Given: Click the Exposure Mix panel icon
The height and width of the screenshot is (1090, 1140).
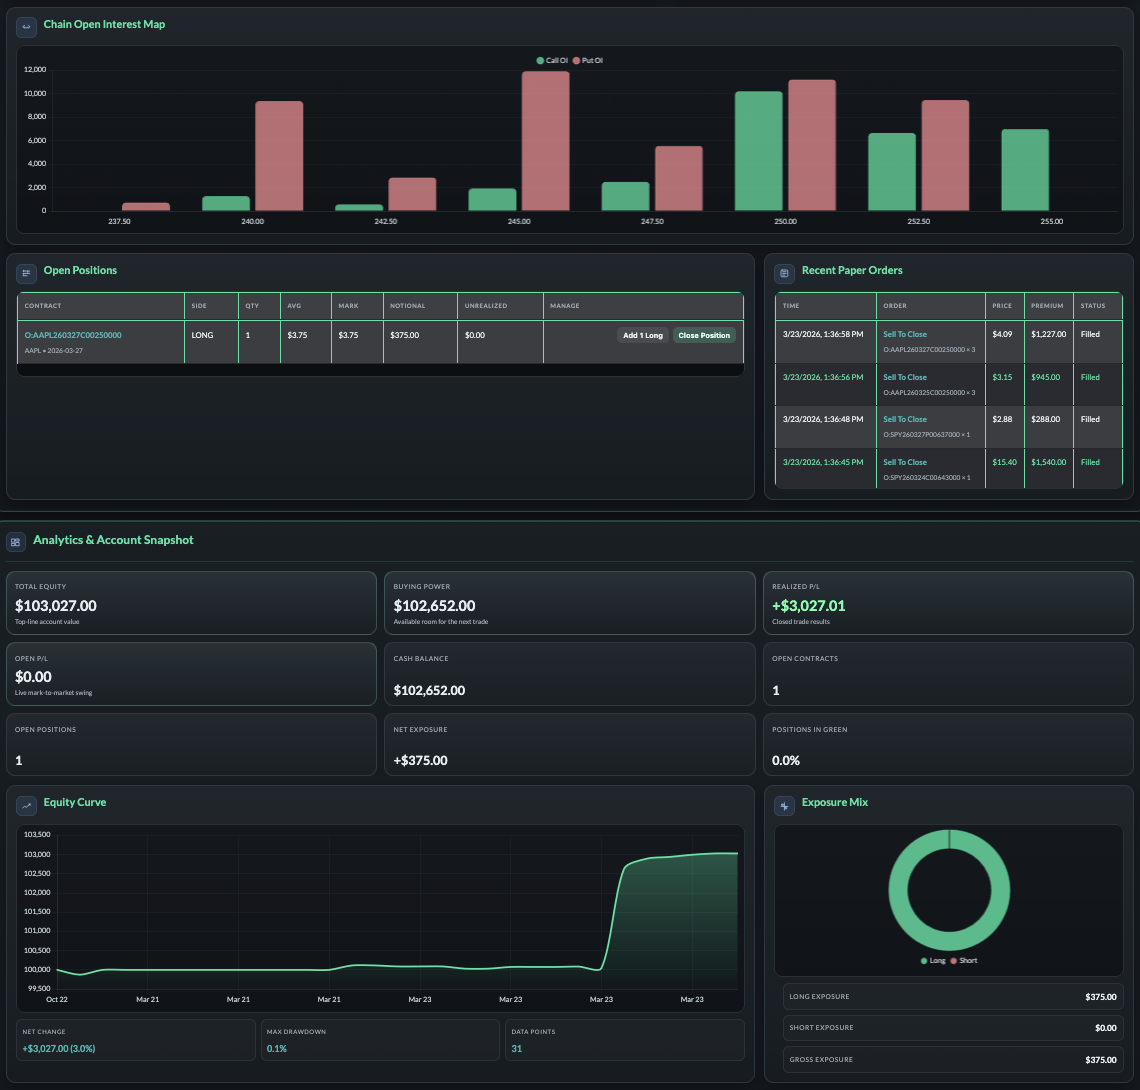Looking at the screenshot, I should [x=784, y=803].
